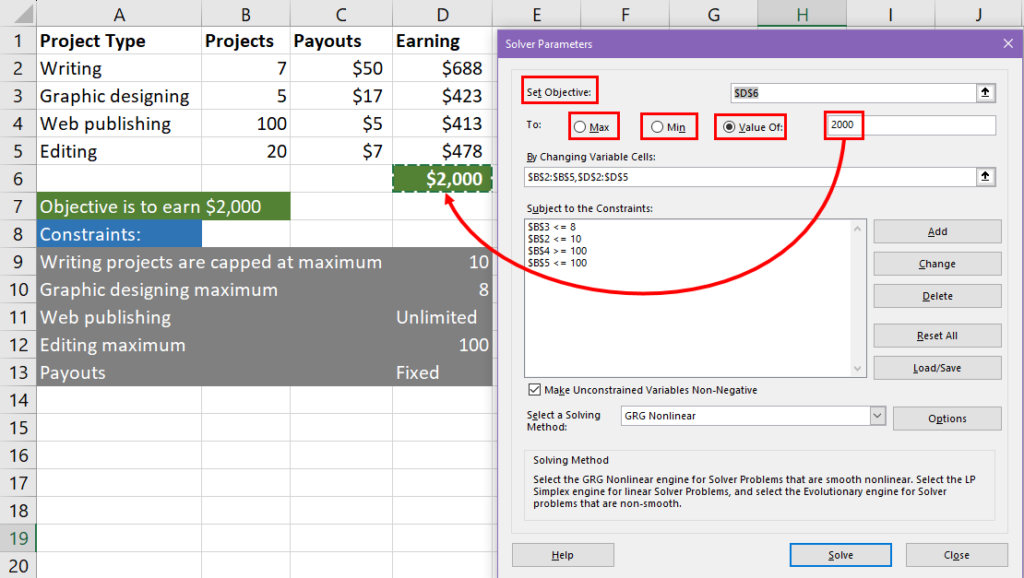
Task: Click the Add constraint button
Action: (937, 231)
